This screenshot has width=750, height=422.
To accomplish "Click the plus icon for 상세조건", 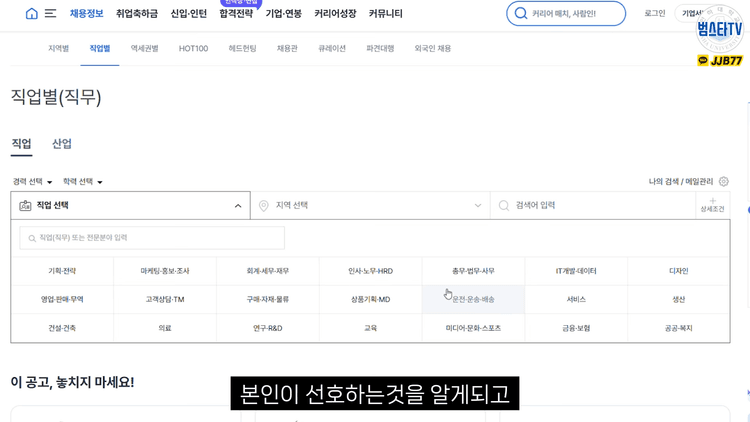I will [x=712, y=201].
